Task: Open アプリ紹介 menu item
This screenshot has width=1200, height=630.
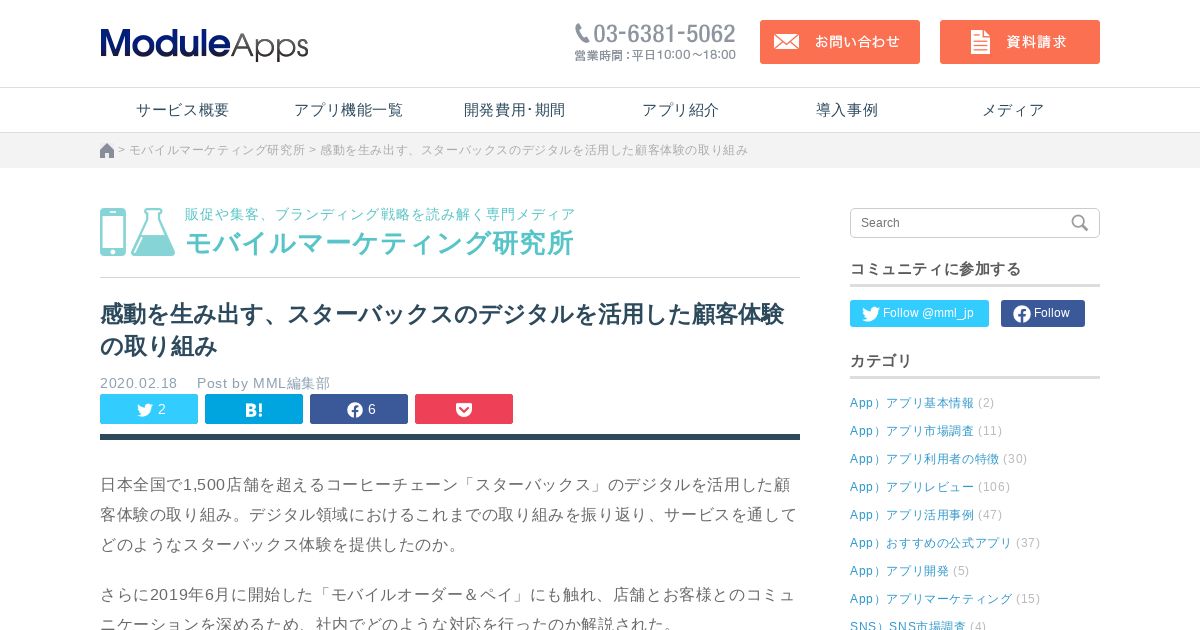Action: pos(680,110)
